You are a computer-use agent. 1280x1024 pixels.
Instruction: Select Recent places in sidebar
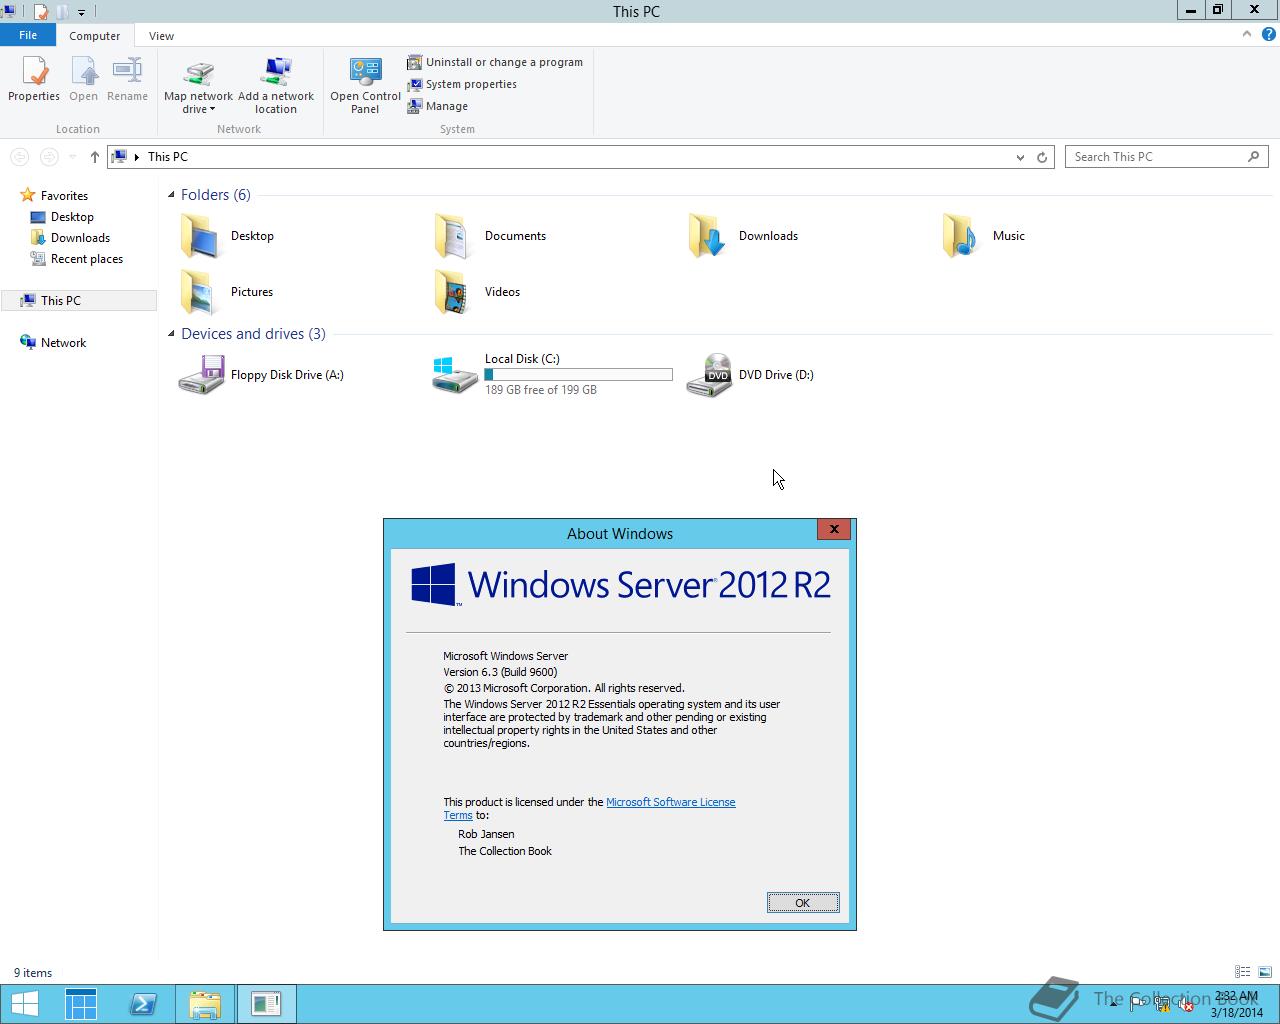pyautogui.click(x=87, y=259)
